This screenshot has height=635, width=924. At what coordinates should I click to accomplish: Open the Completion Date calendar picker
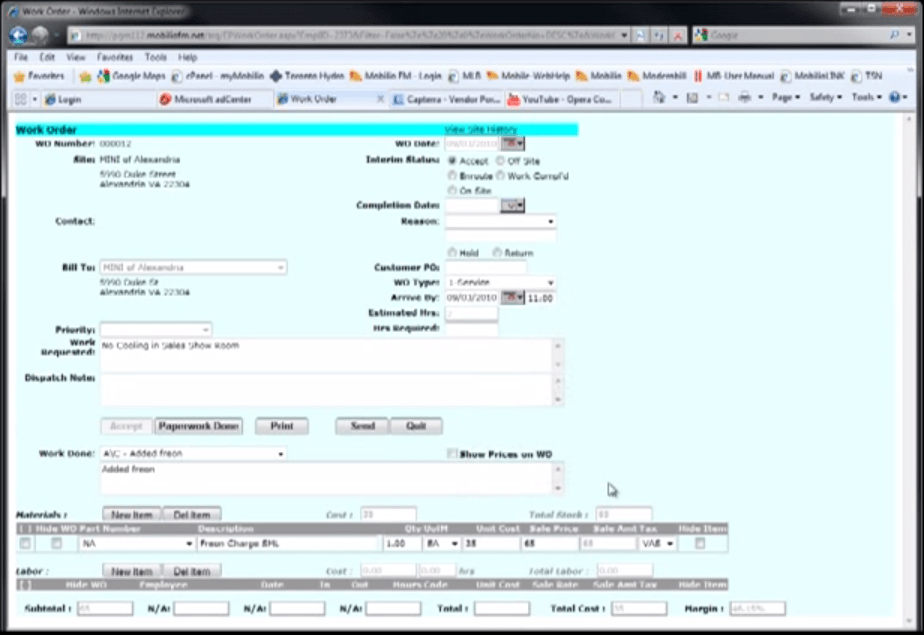tap(513, 206)
